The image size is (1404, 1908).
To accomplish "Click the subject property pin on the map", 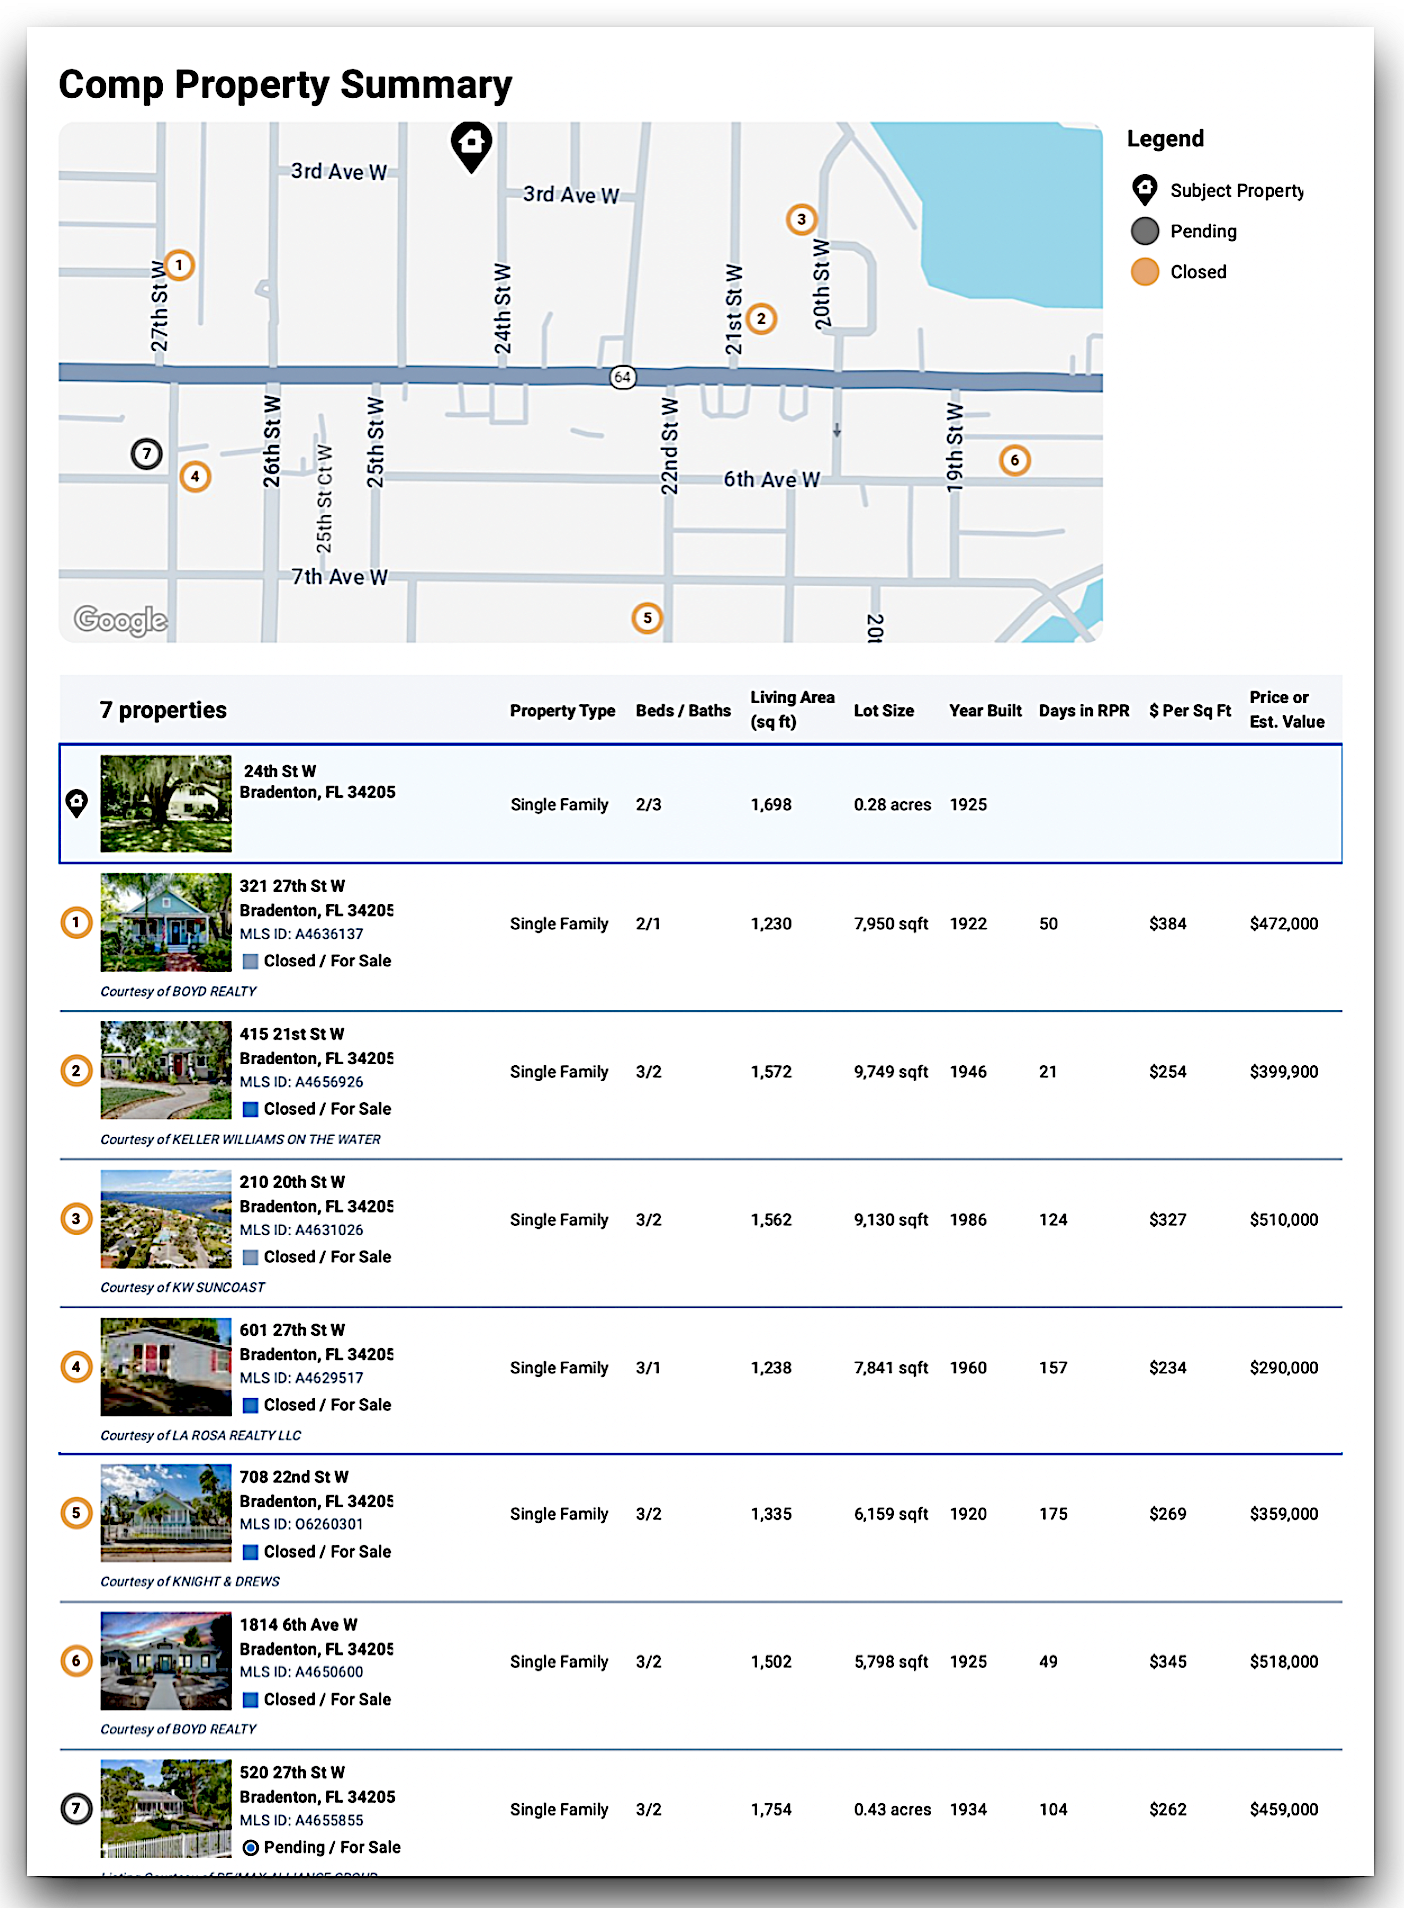I will tap(471, 145).
